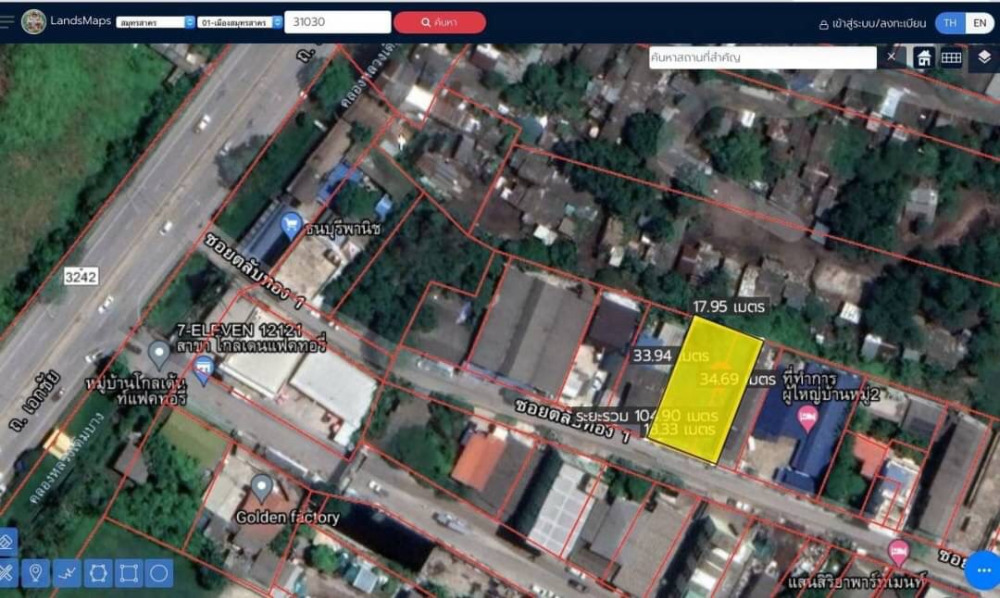
Task: Click the parcel number field showing 31030
Action: (x=337, y=22)
